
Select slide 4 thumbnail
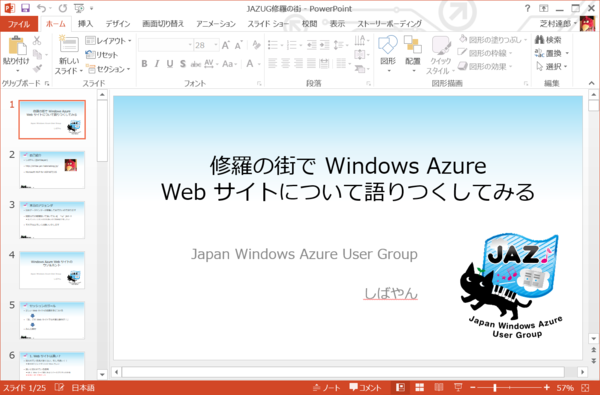[x=52, y=270]
